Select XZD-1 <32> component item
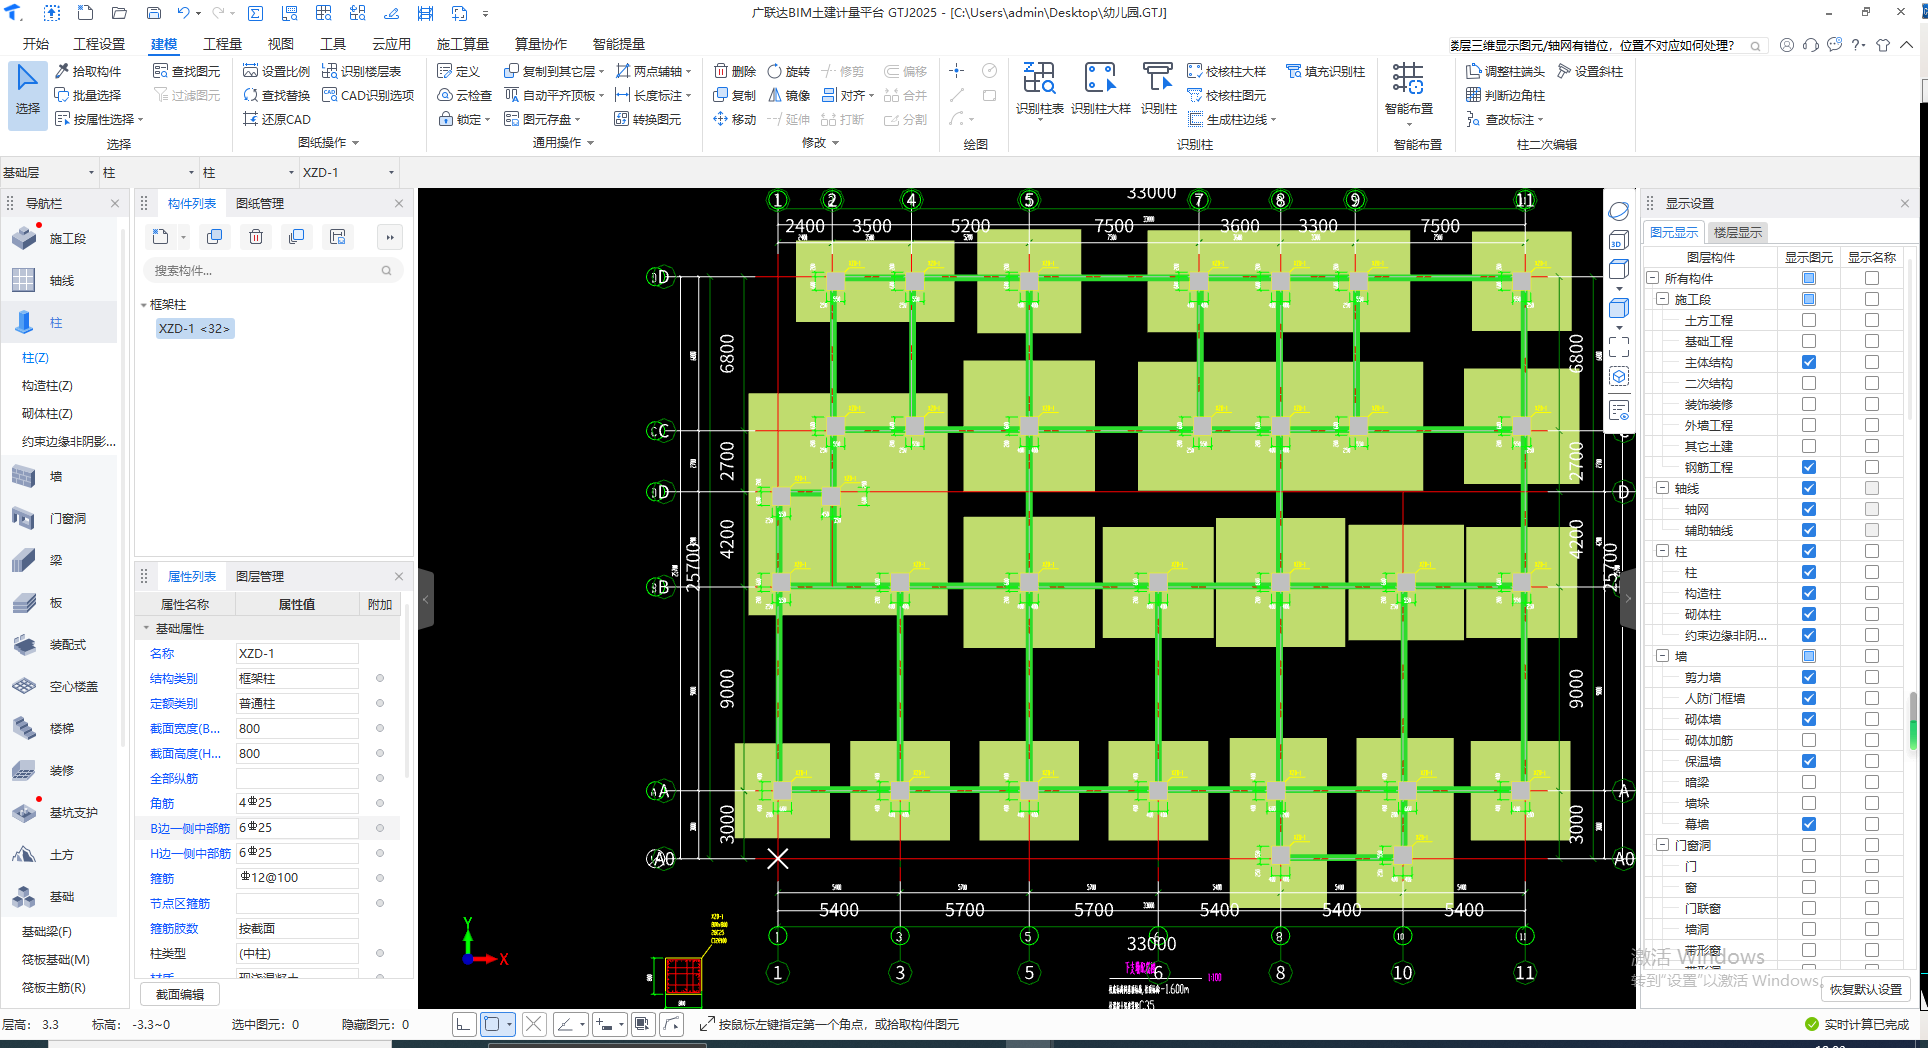Viewport: 1928px width, 1048px height. (194, 328)
